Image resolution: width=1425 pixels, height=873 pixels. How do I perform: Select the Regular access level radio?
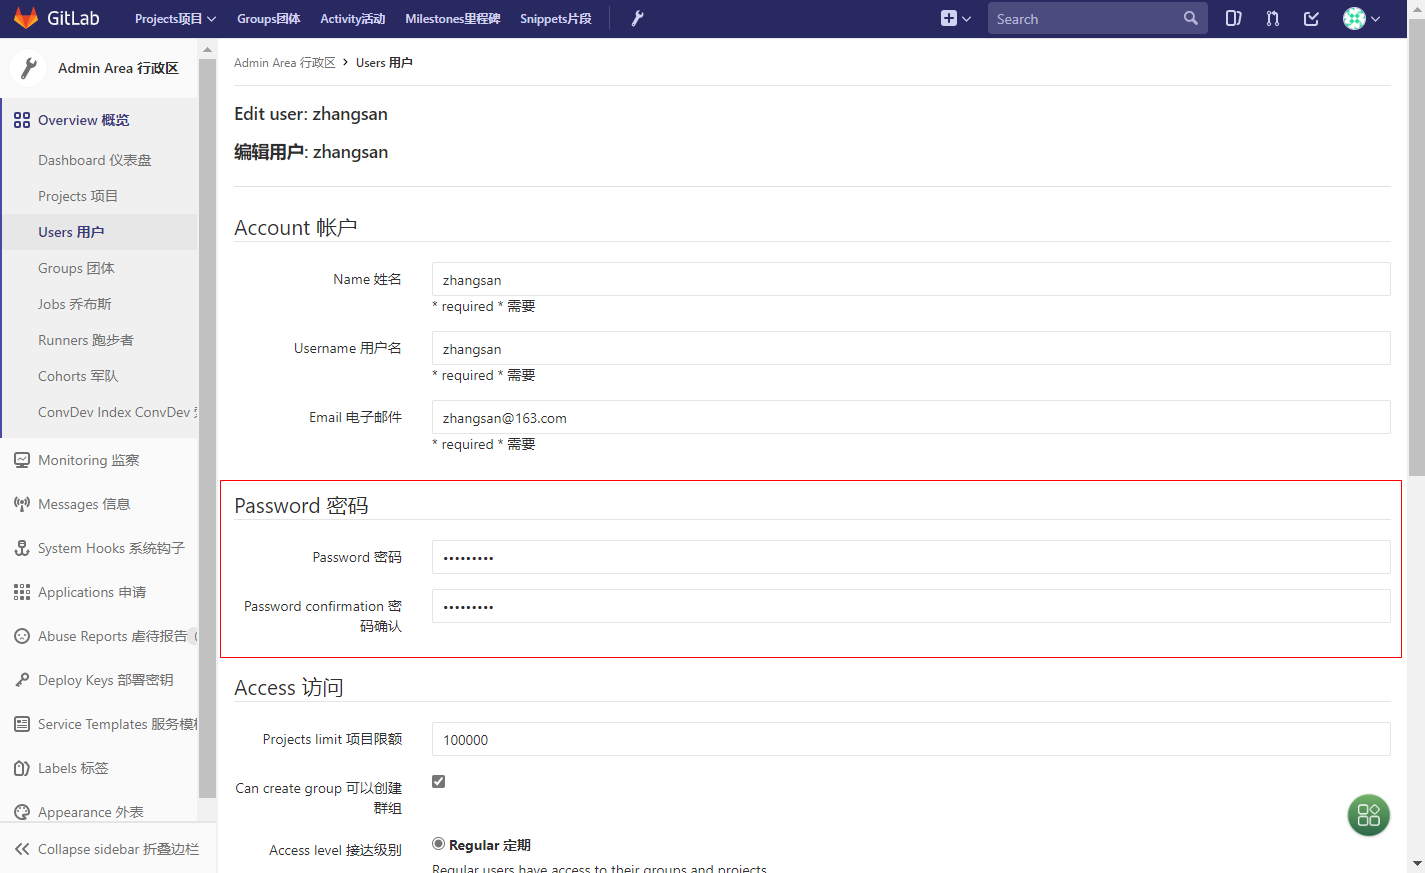(438, 844)
